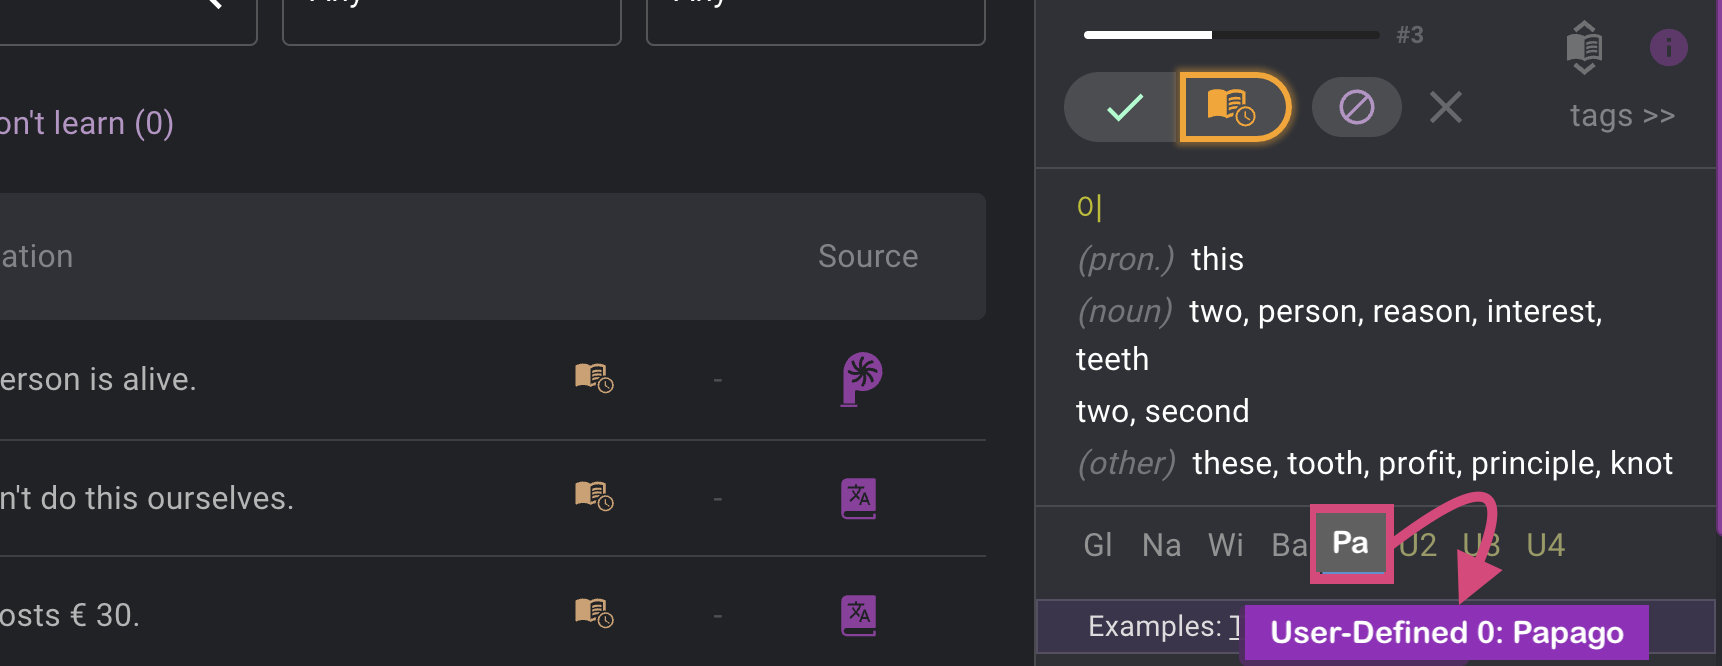Viewport: 1722px width, 666px height.
Task: Set word status to ignored circle-slash
Action: click(1356, 107)
